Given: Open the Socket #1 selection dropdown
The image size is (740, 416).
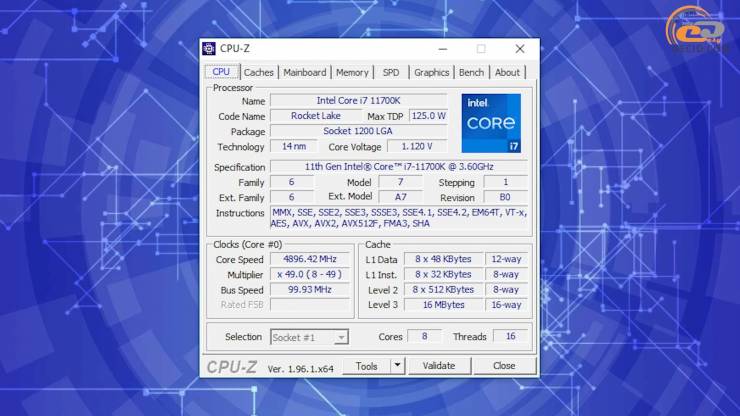Looking at the screenshot, I should [x=310, y=337].
